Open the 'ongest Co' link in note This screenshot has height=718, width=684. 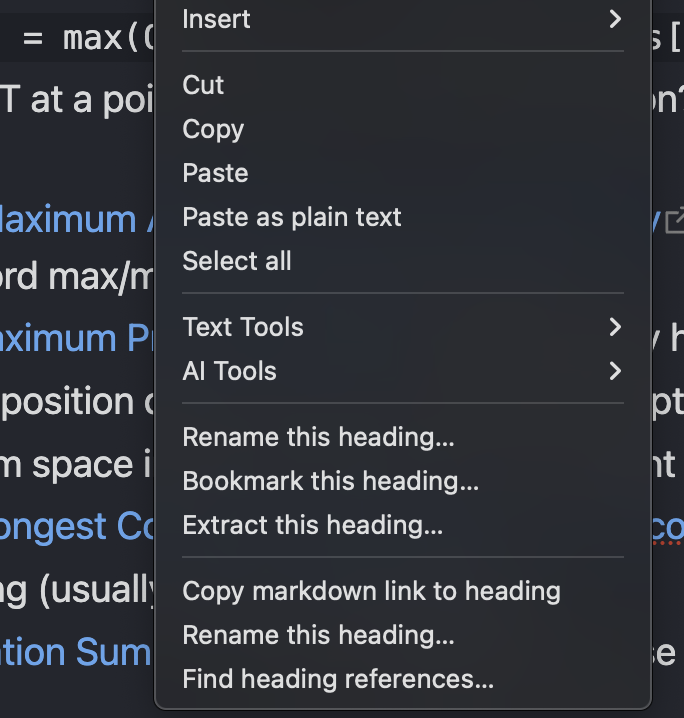pos(76,527)
